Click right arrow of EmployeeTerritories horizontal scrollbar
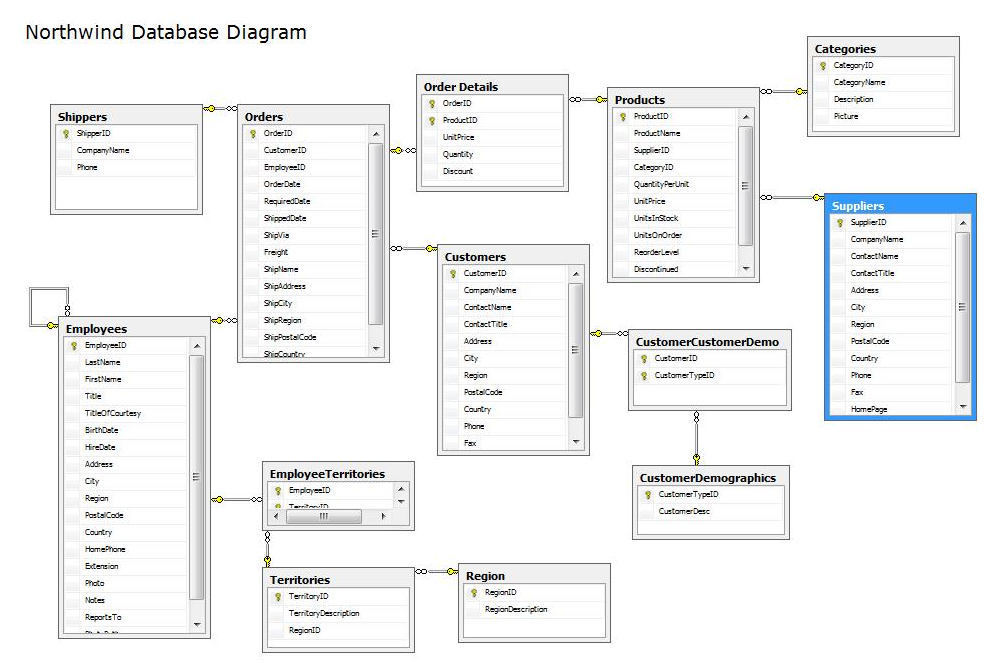The width and height of the screenshot is (998, 663). point(386,517)
